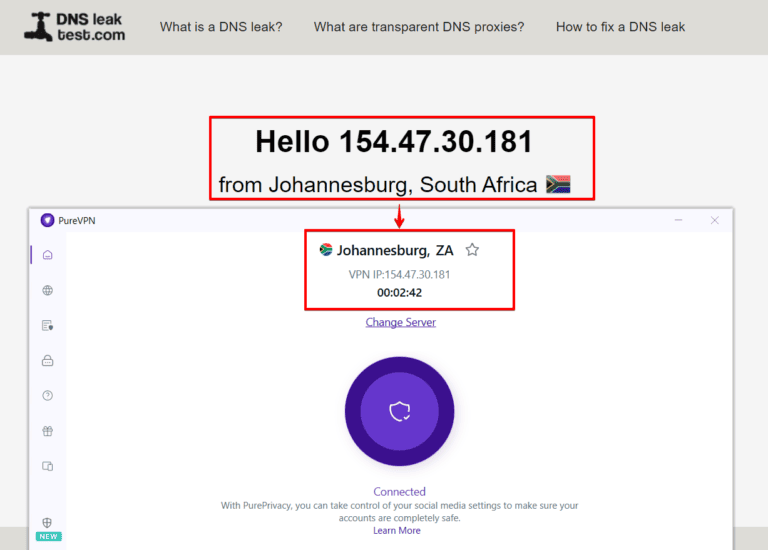Click the Johannesburg, ZA location label
768x550 pixels.
point(394,250)
